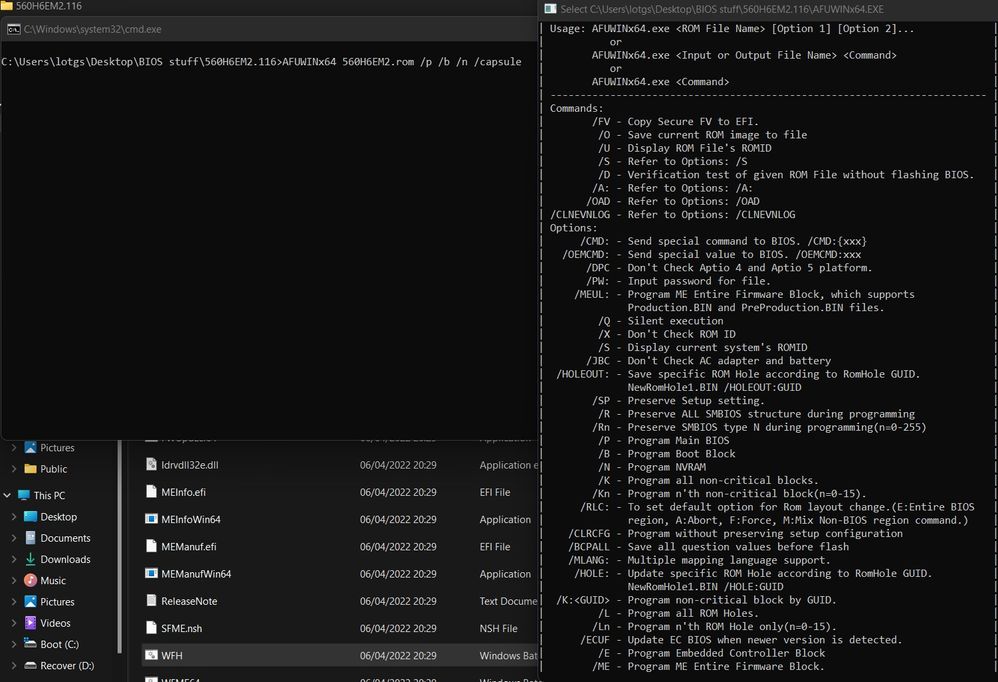Click the Idrvdll32e.dll file icon
Image resolution: width=998 pixels, height=682 pixels.
(x=151, y=465)
